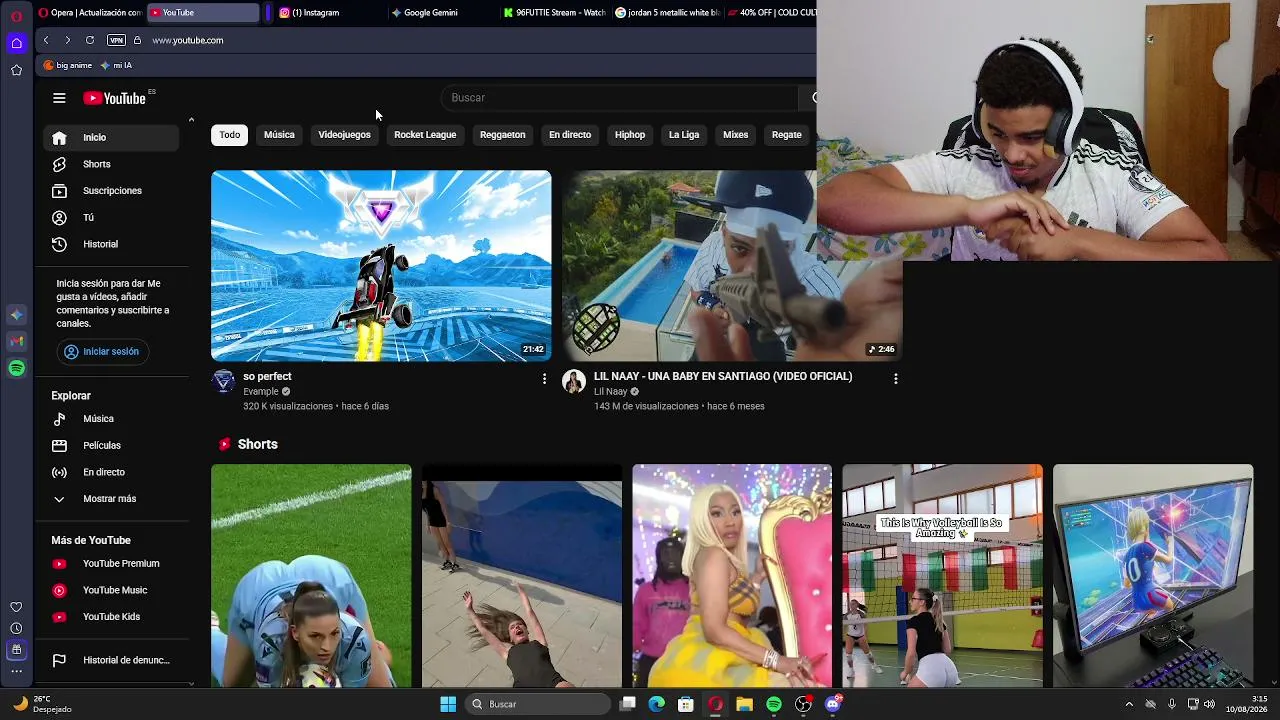
Task: Open YouTube Kids link
Action: pos(110,617)
